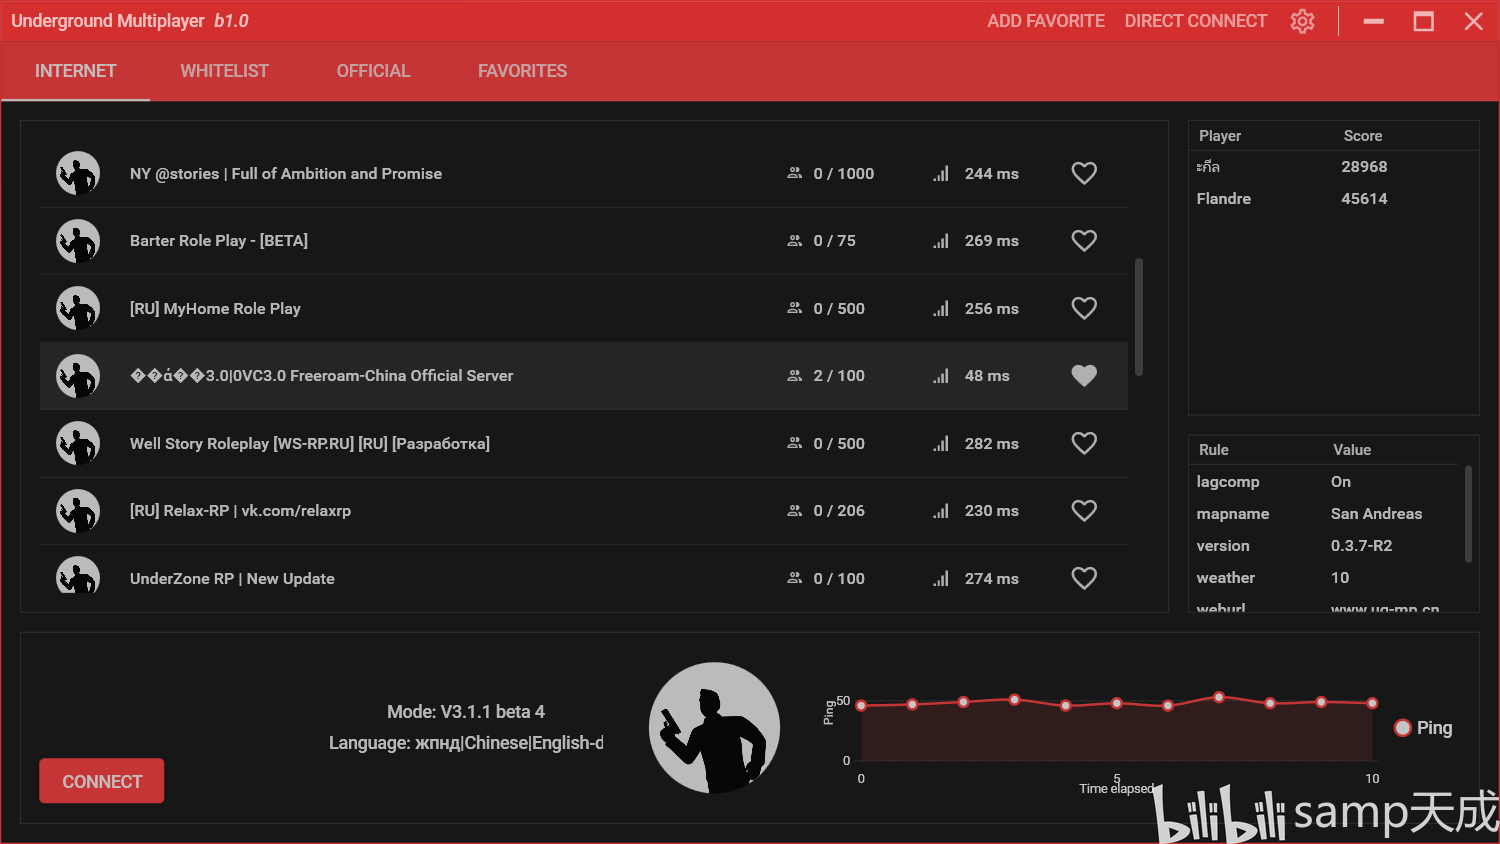Click avatar icon of Barter Role Play
The height and width of the screenshot is (844, 1500).
pyautogui.click(x=78, y=241)
